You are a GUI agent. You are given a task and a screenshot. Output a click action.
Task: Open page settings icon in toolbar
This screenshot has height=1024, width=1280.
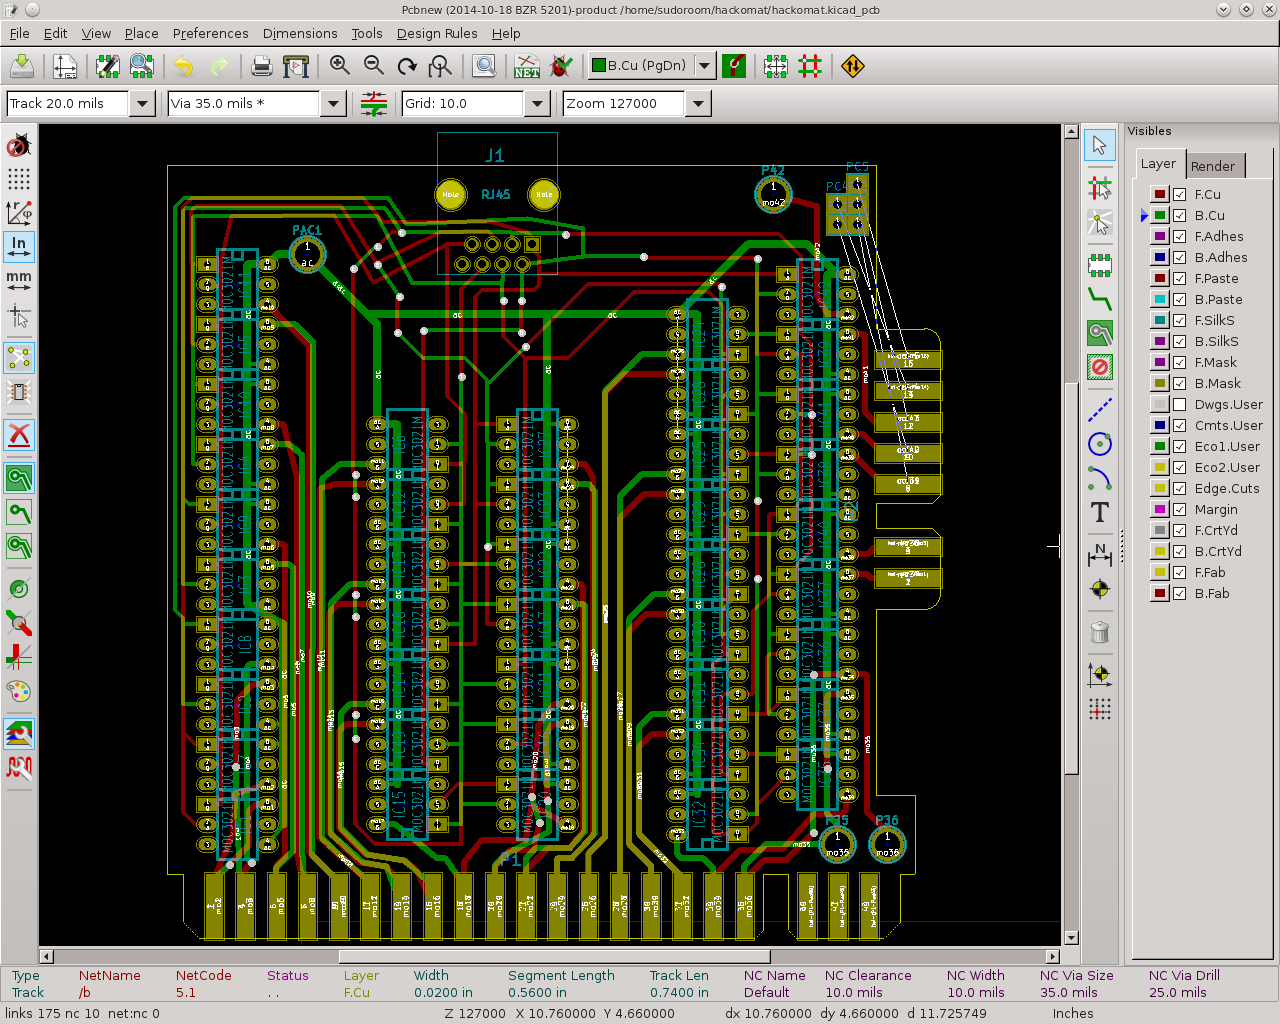point(65,66)
